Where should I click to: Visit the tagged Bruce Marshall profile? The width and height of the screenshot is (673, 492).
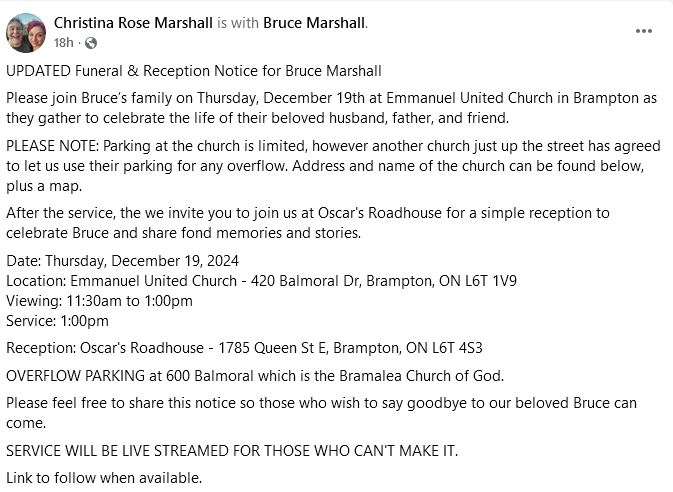click(x=314, y=23)
